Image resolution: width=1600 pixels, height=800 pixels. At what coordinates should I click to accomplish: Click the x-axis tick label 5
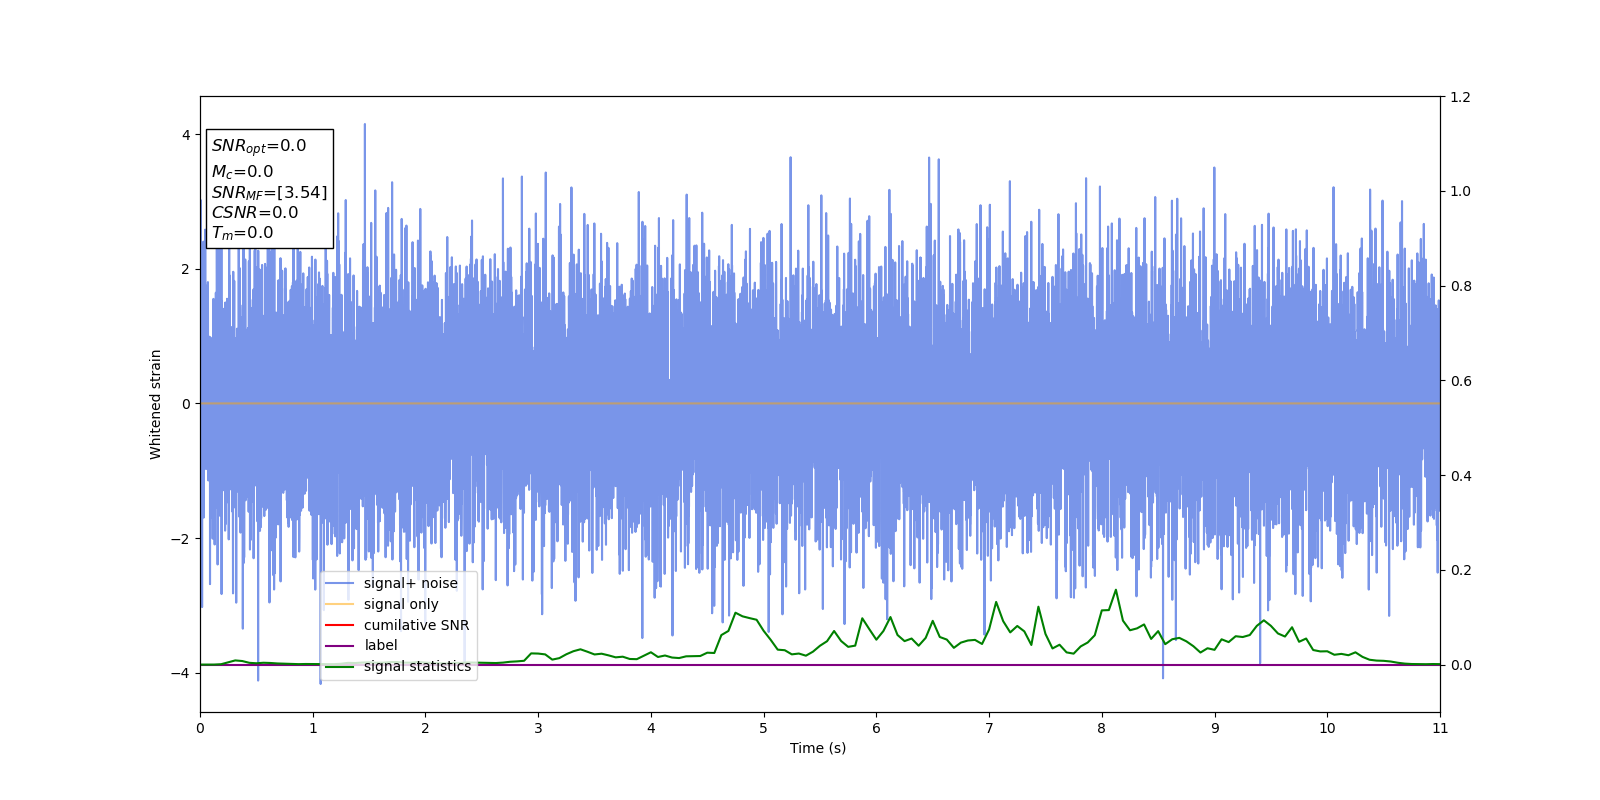point(763,728)
